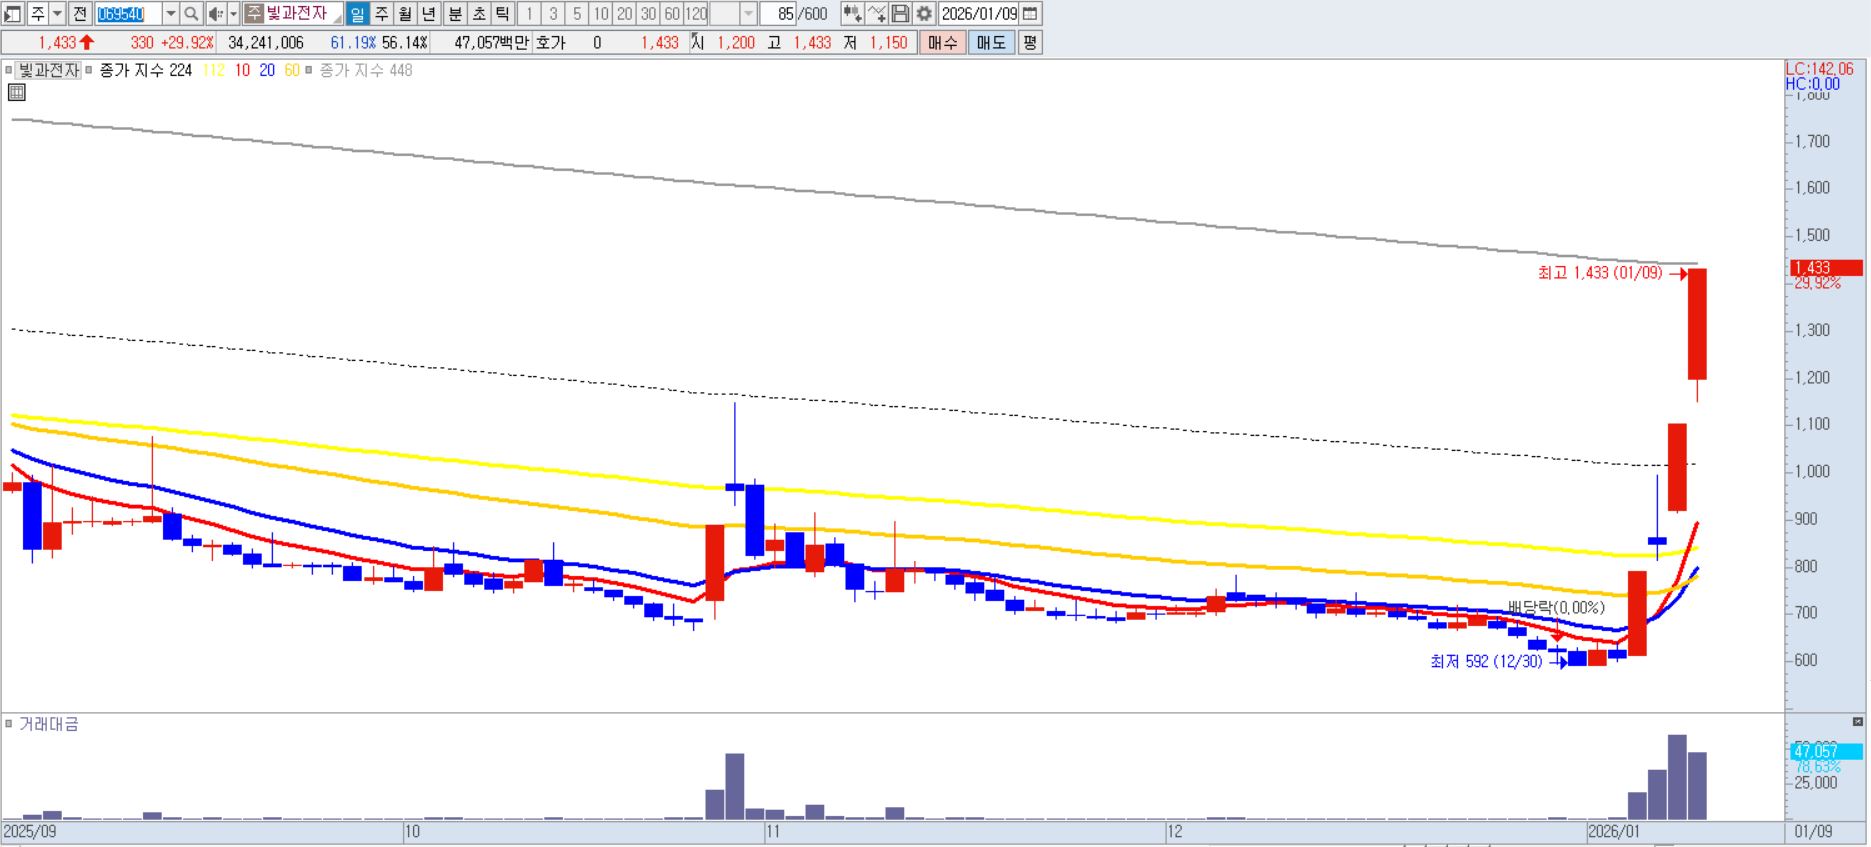The width and height of the screenshot is (1871, 847).
Task: Click the chart compare candlestick icon
Action: (852, 14)
